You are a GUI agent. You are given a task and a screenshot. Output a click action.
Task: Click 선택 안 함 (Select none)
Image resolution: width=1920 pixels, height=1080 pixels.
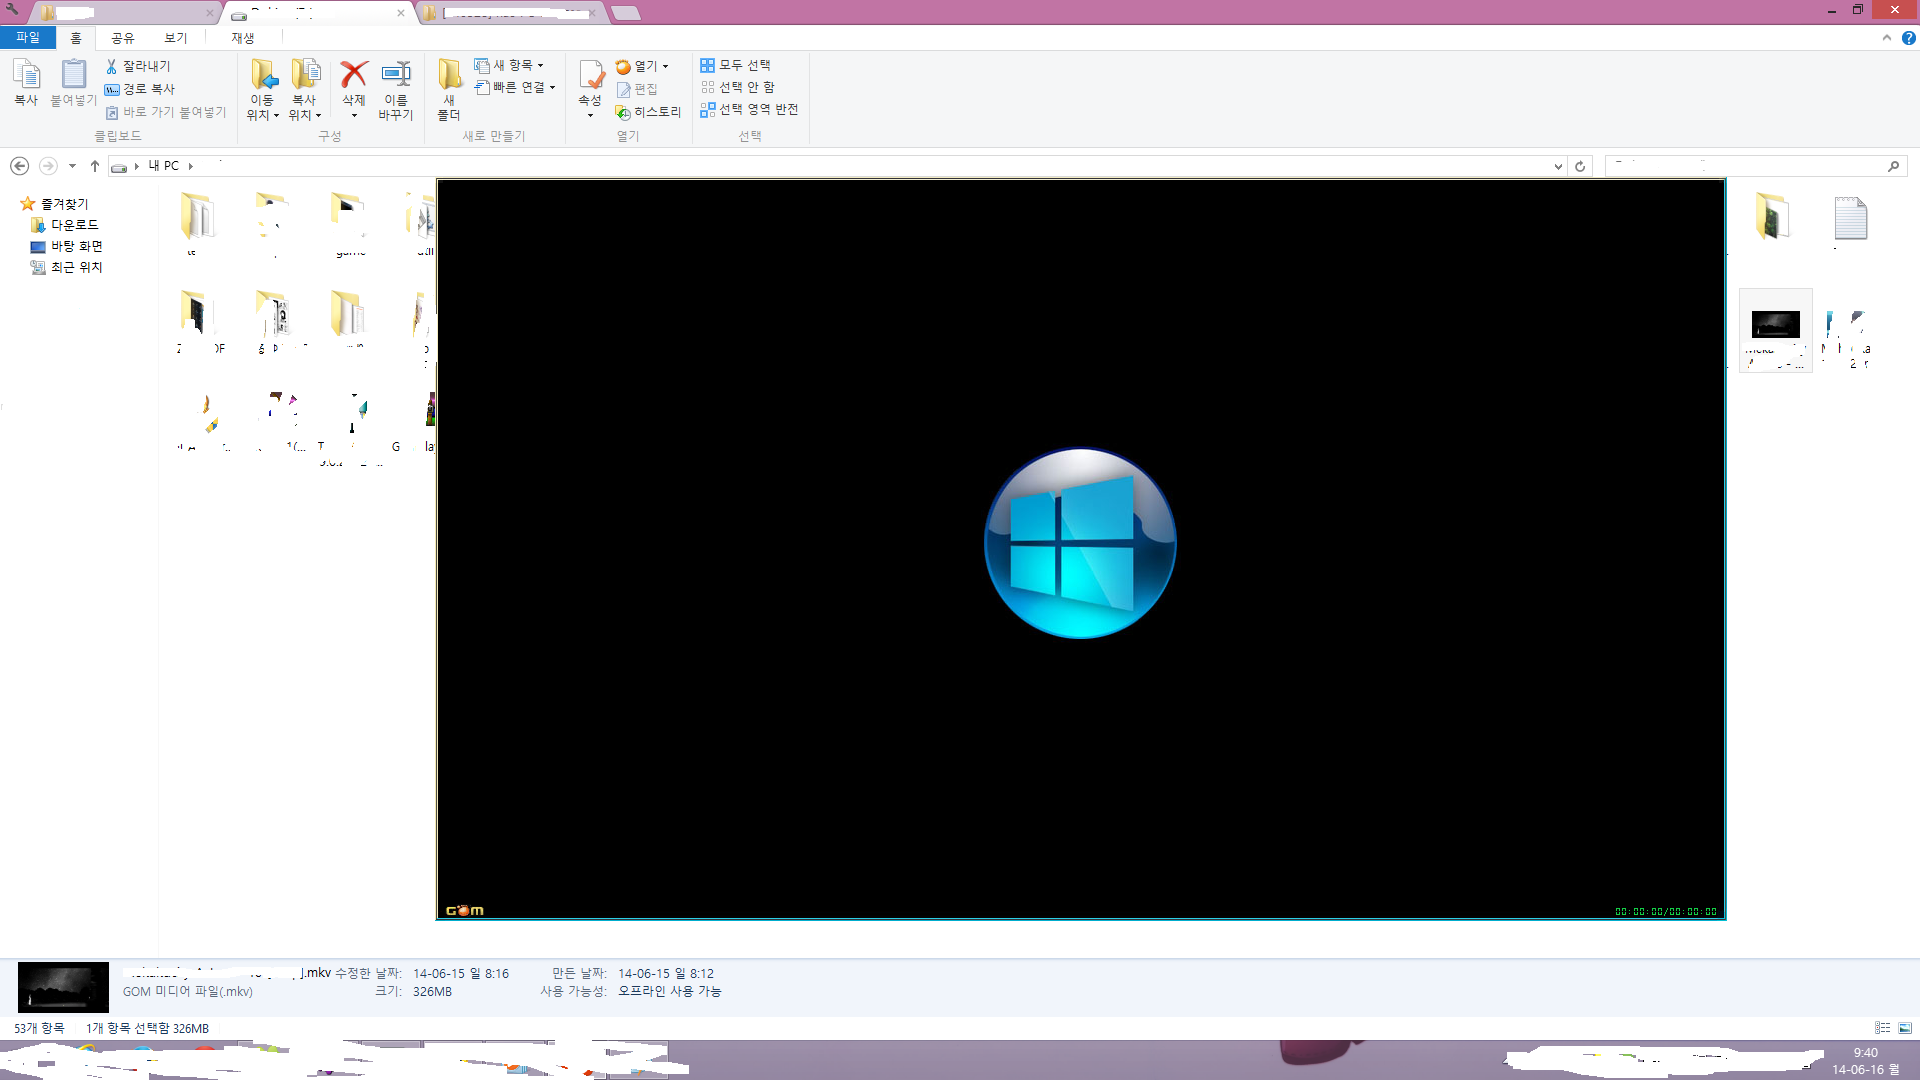[738, 87]
